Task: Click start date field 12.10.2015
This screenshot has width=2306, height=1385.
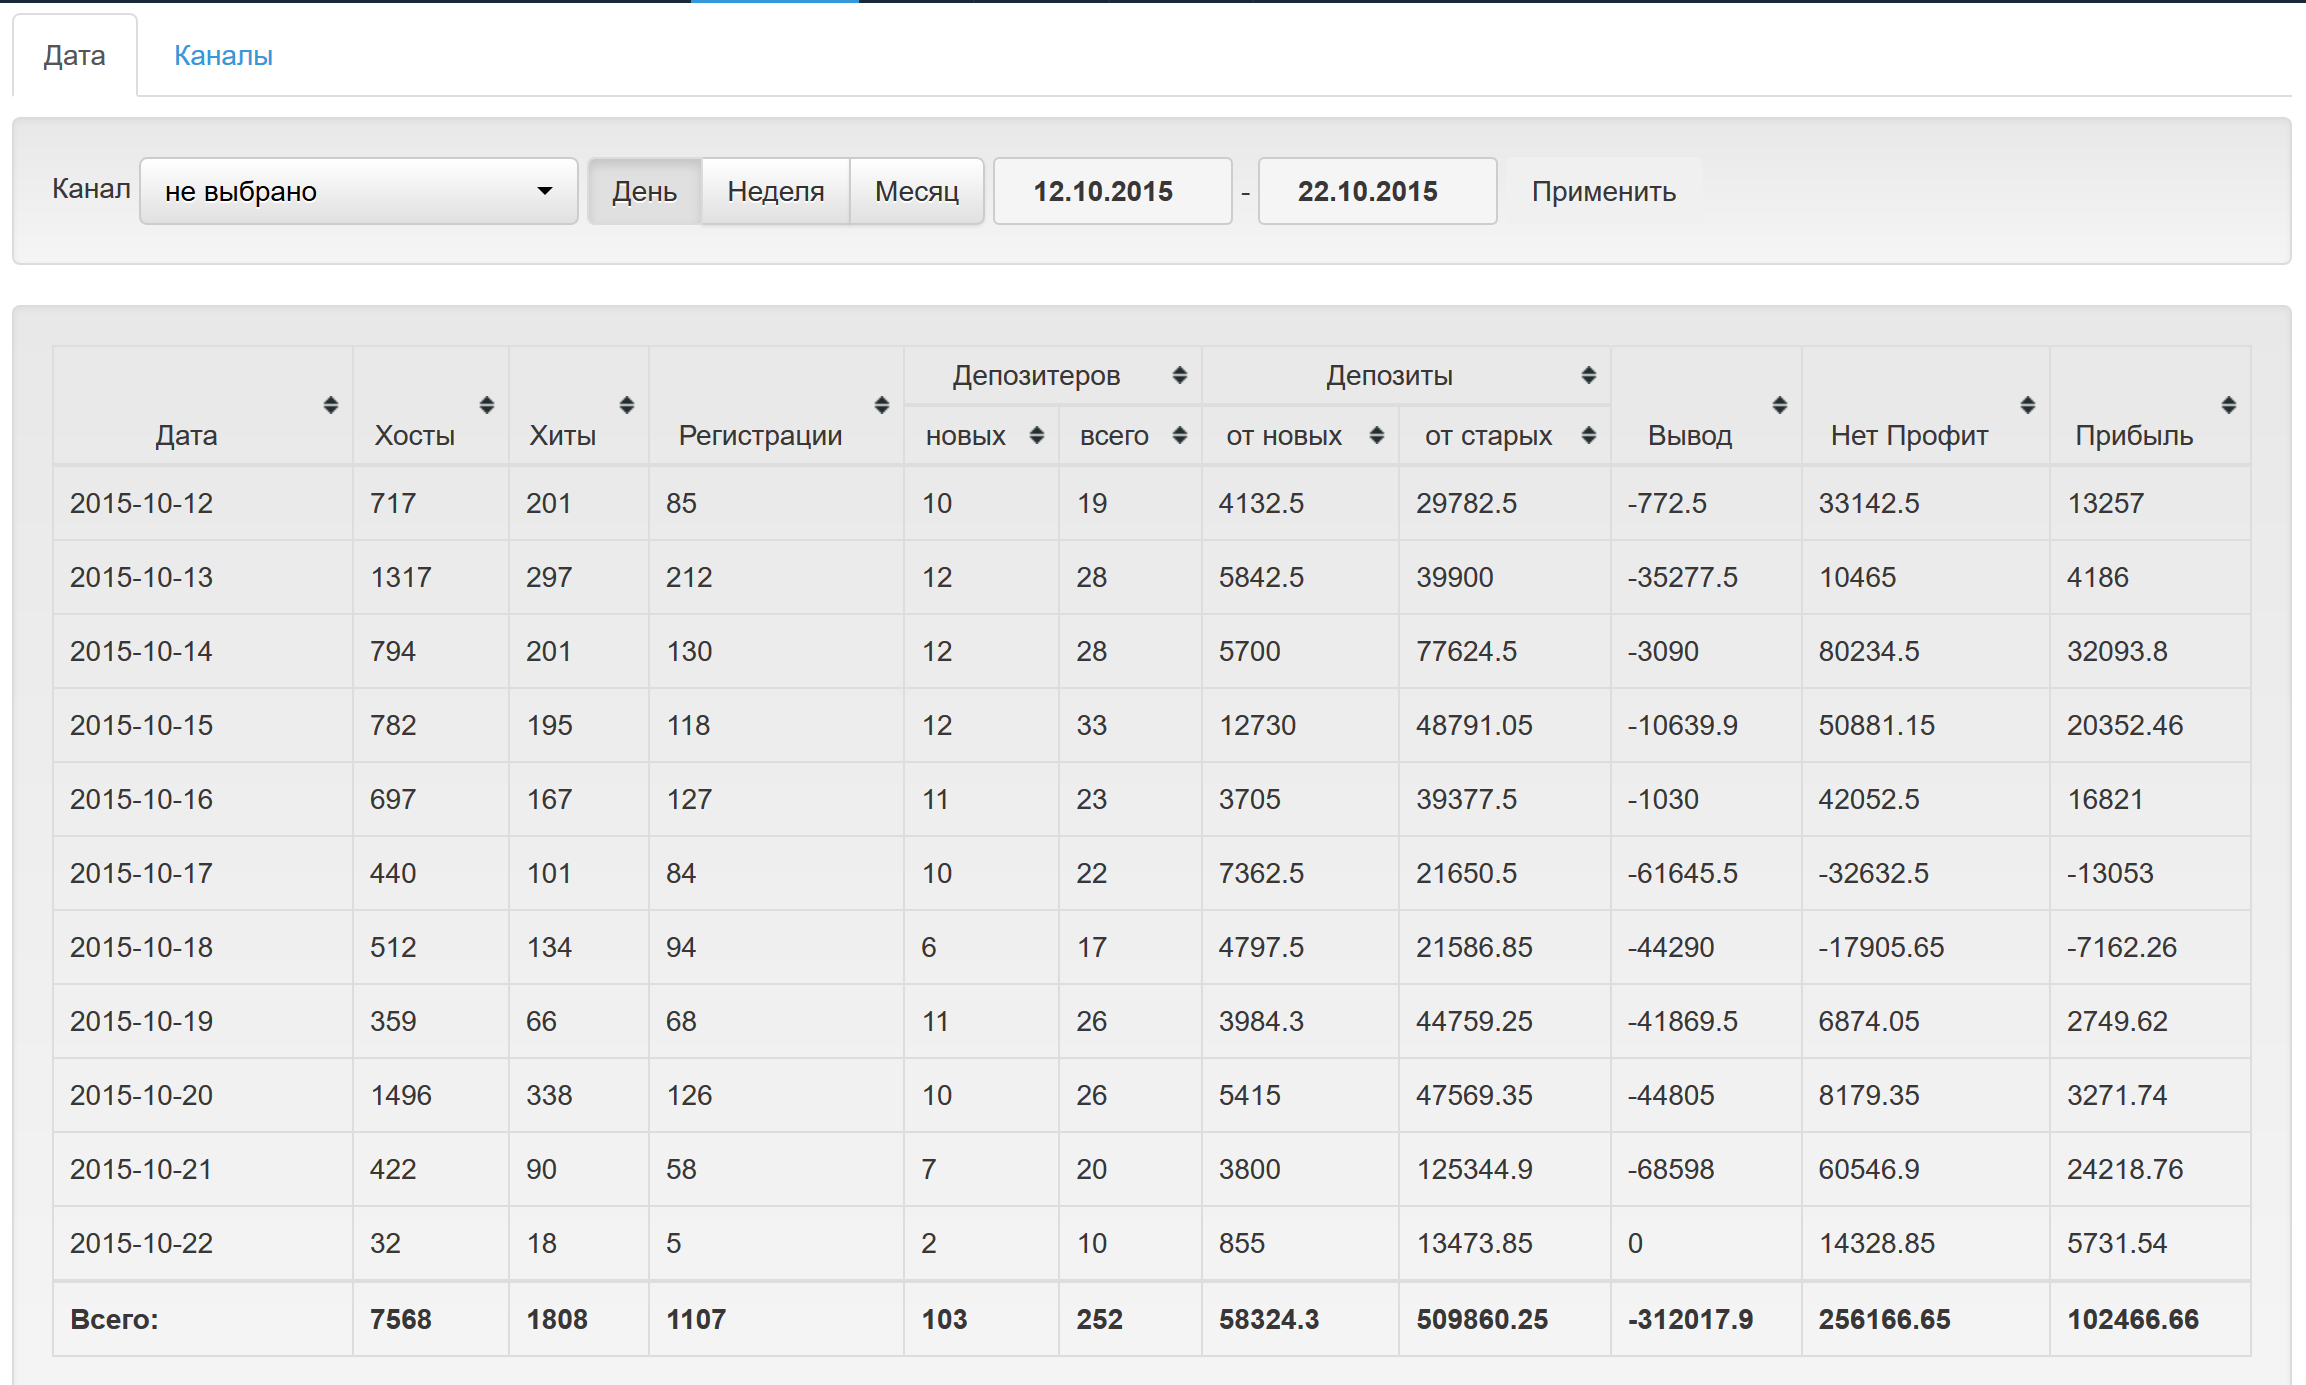Action: 1111,191
